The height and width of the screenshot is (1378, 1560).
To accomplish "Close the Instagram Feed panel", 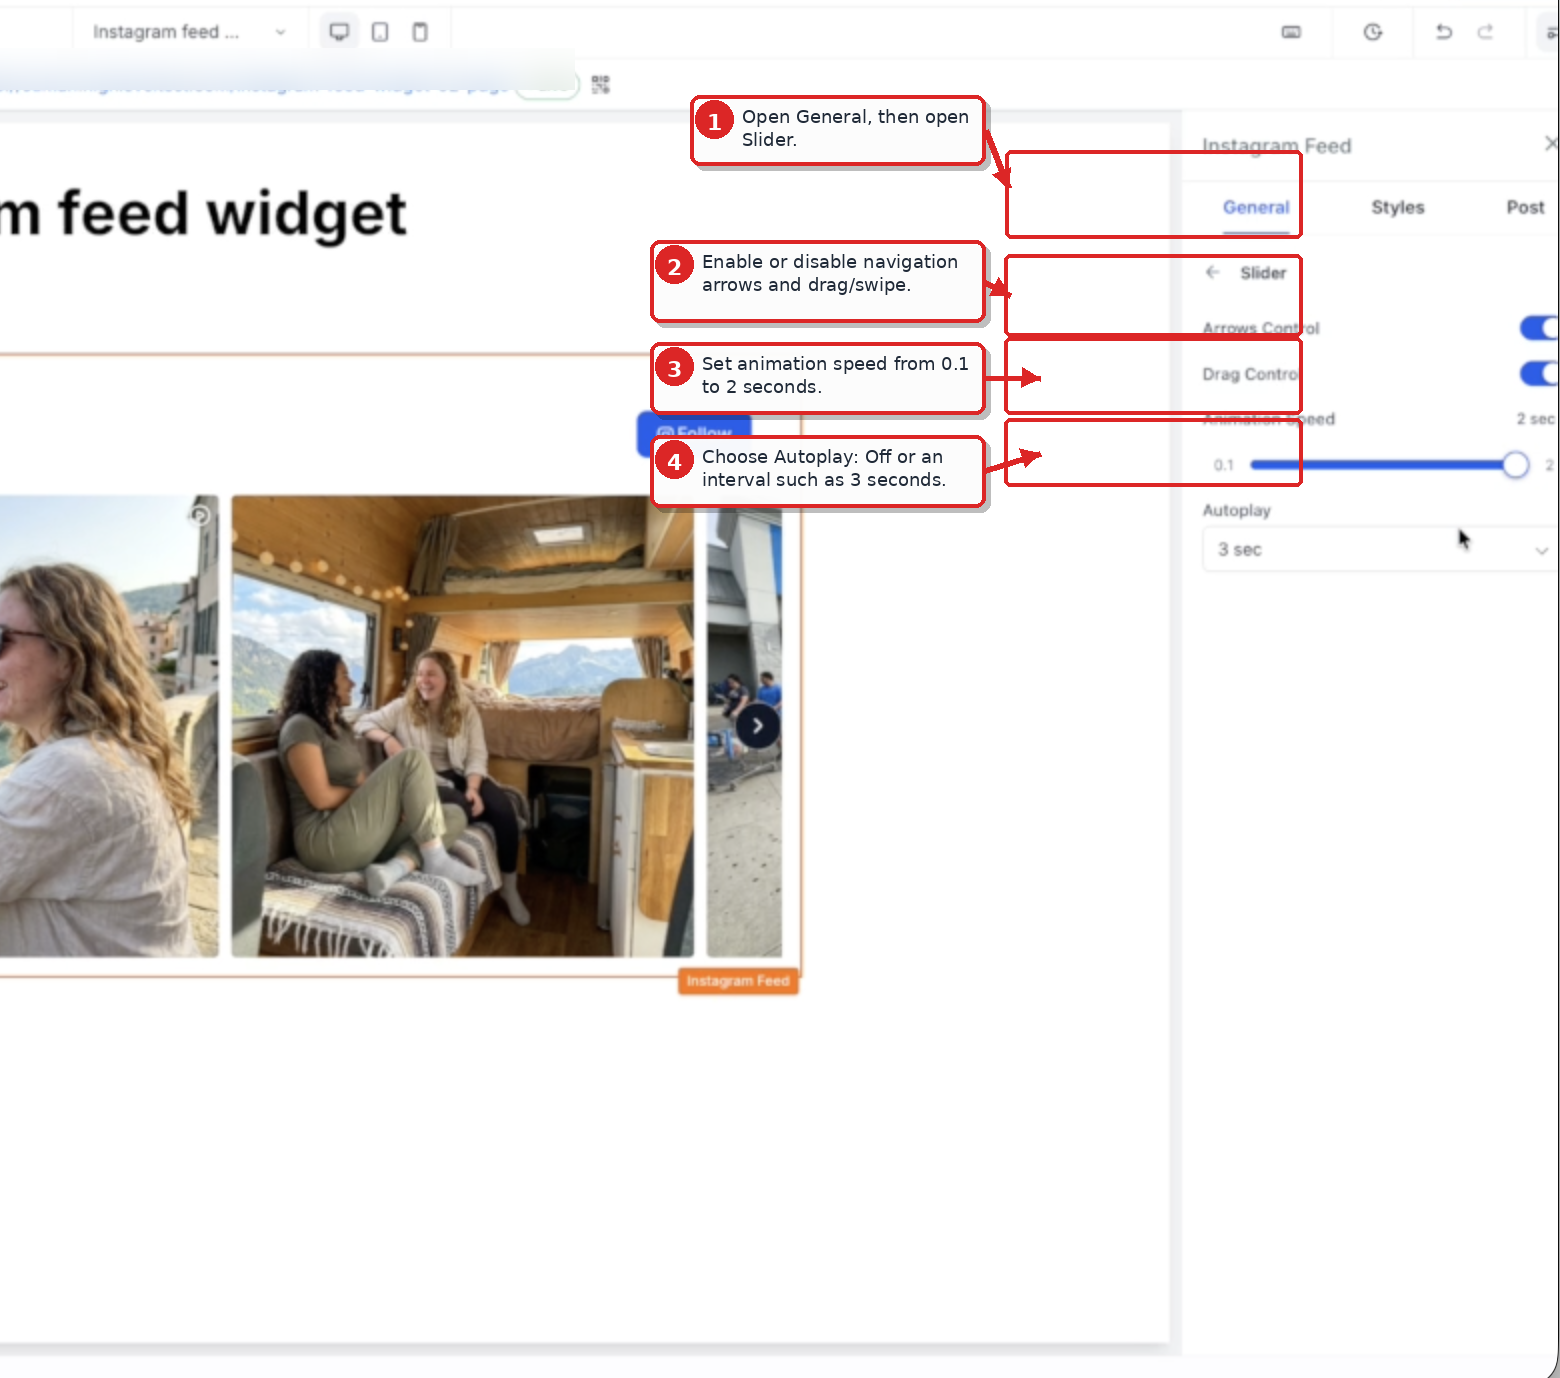I will click(1551, 144).
